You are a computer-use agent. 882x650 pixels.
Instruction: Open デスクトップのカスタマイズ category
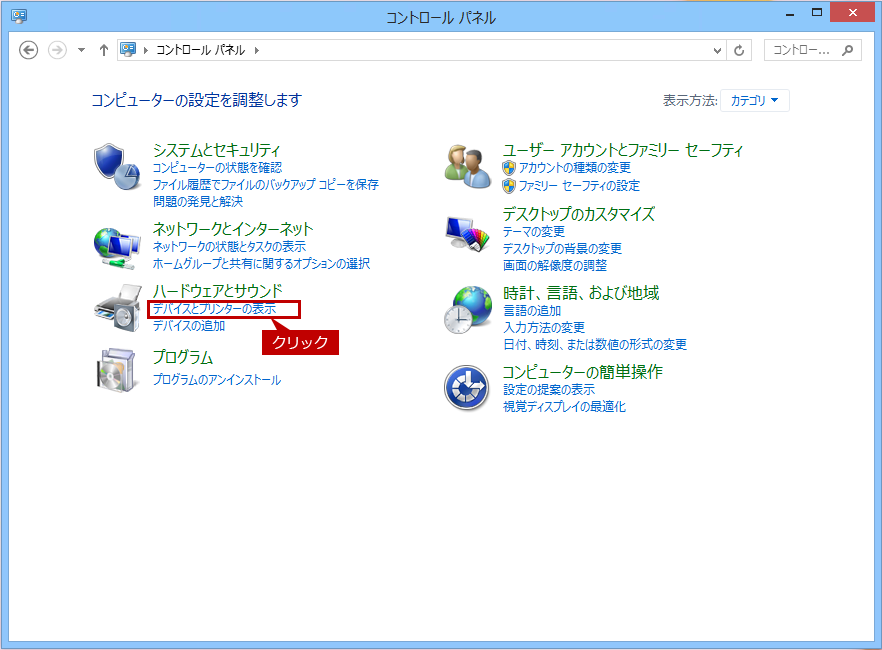[x=579, y=214]
